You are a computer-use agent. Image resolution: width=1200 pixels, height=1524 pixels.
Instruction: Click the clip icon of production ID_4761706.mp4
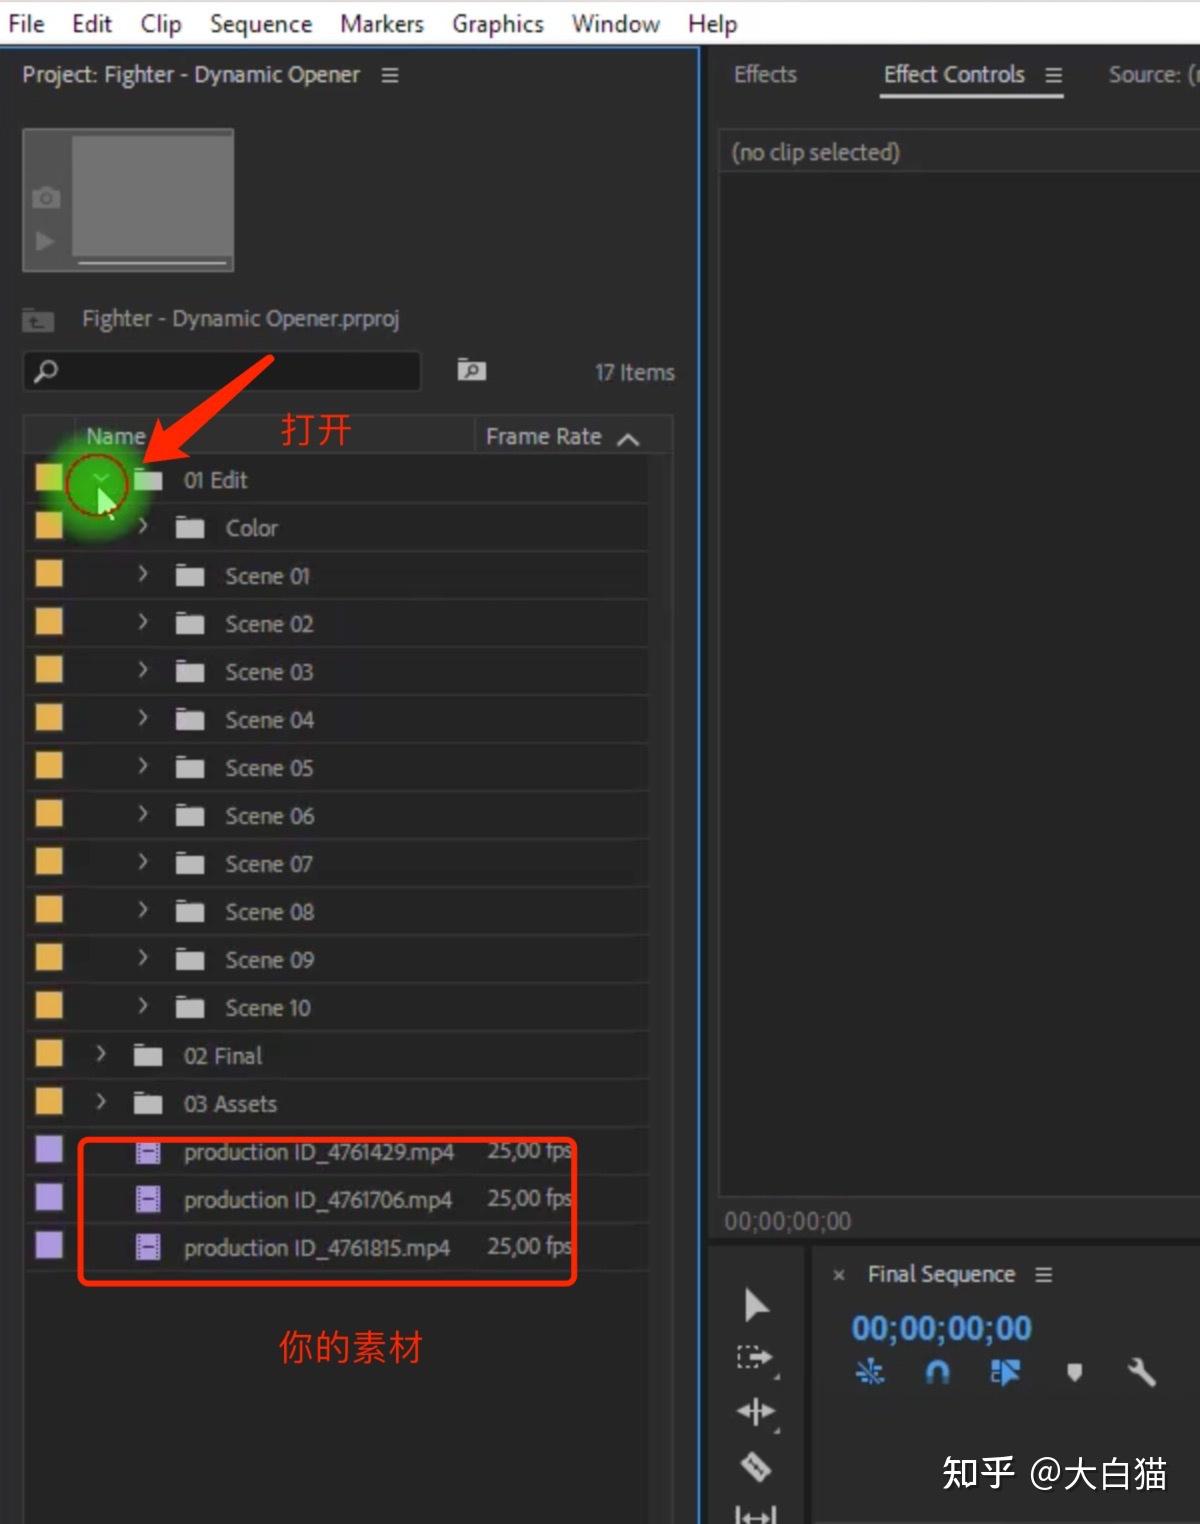148,1199
